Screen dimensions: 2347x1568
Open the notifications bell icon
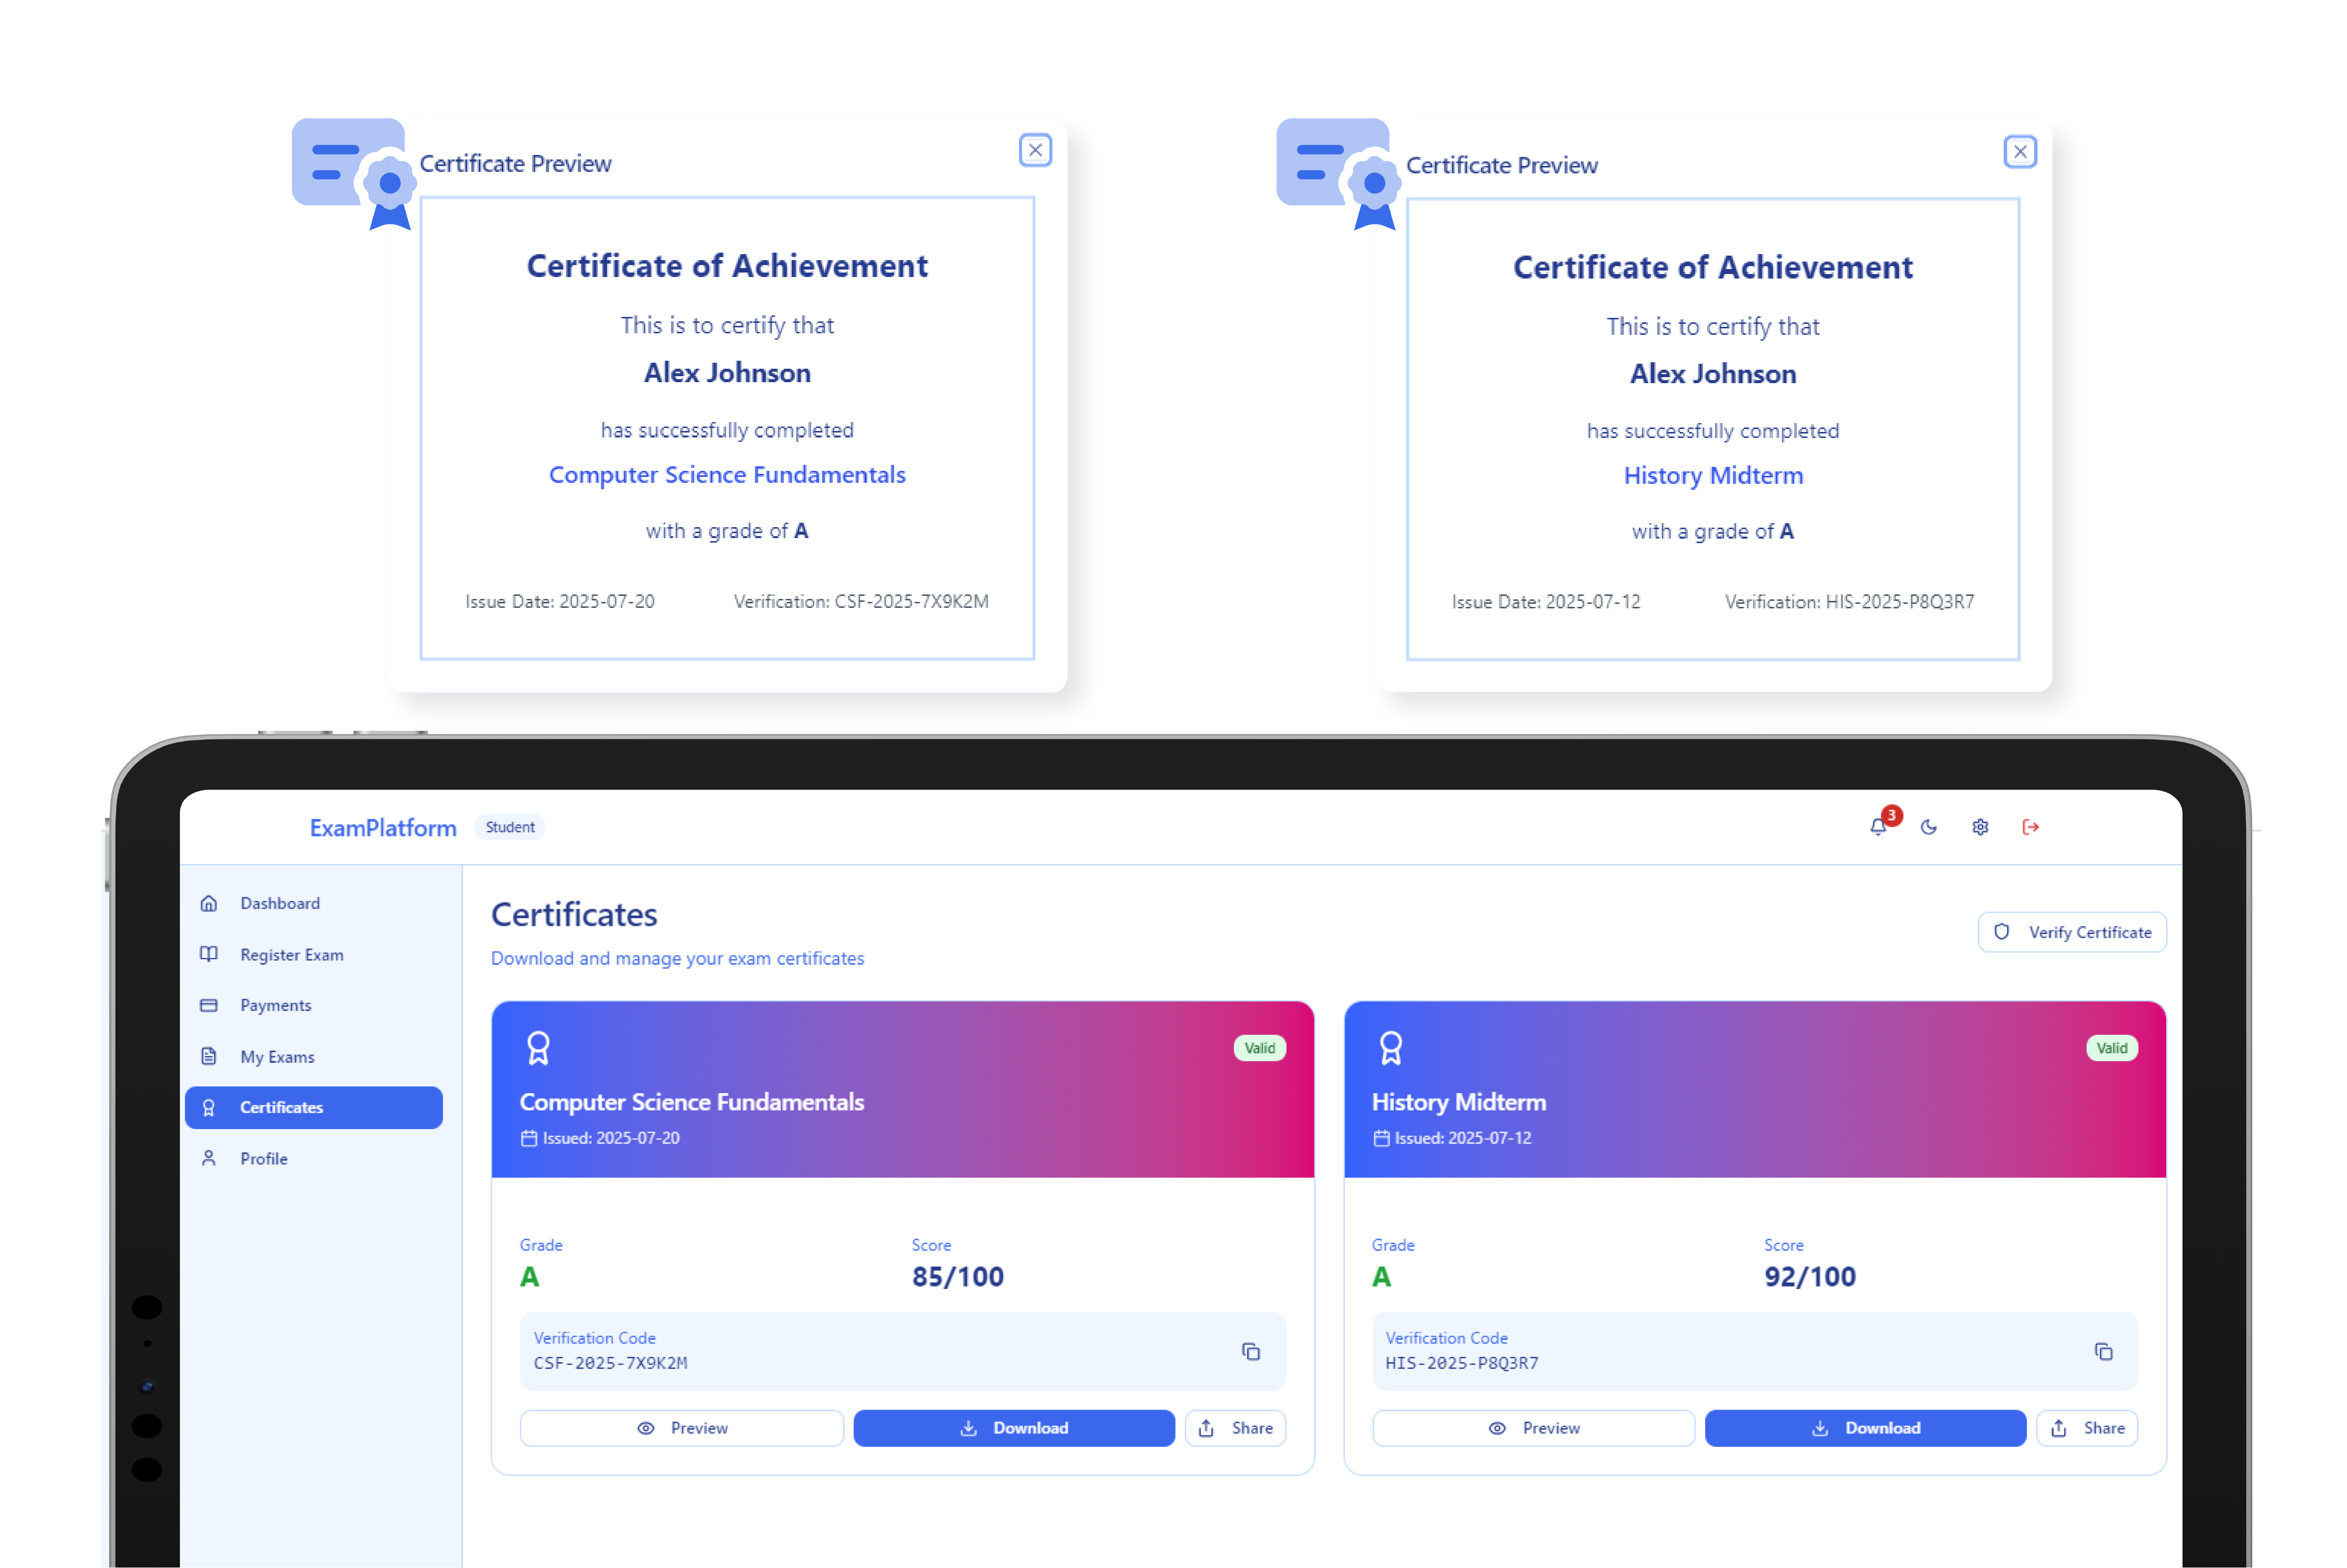[1878, 827]
